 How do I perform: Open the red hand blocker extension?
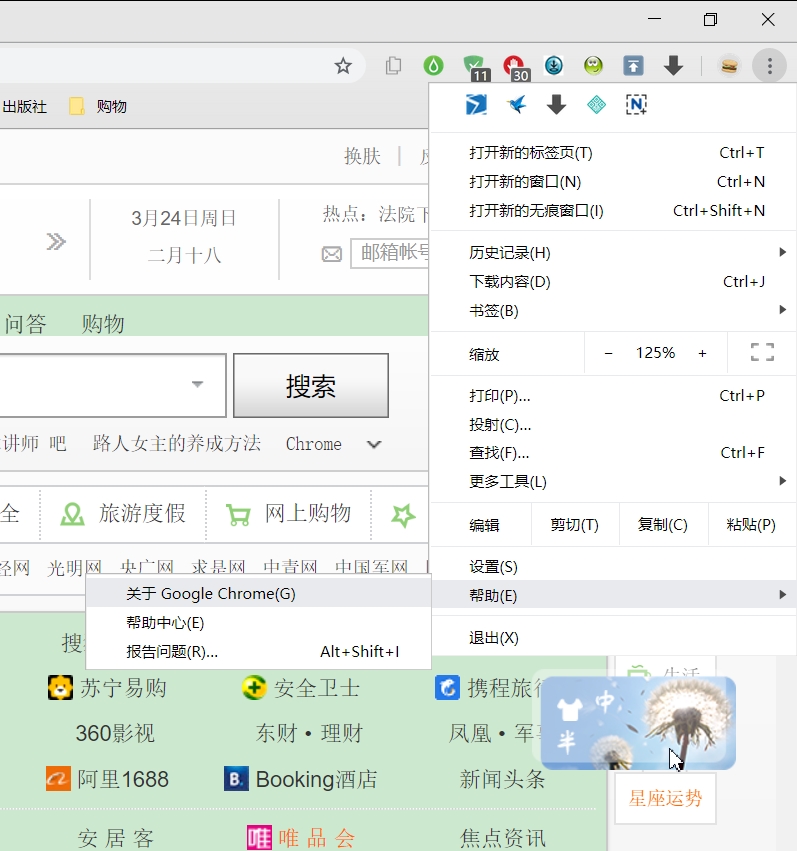[515, 67]
